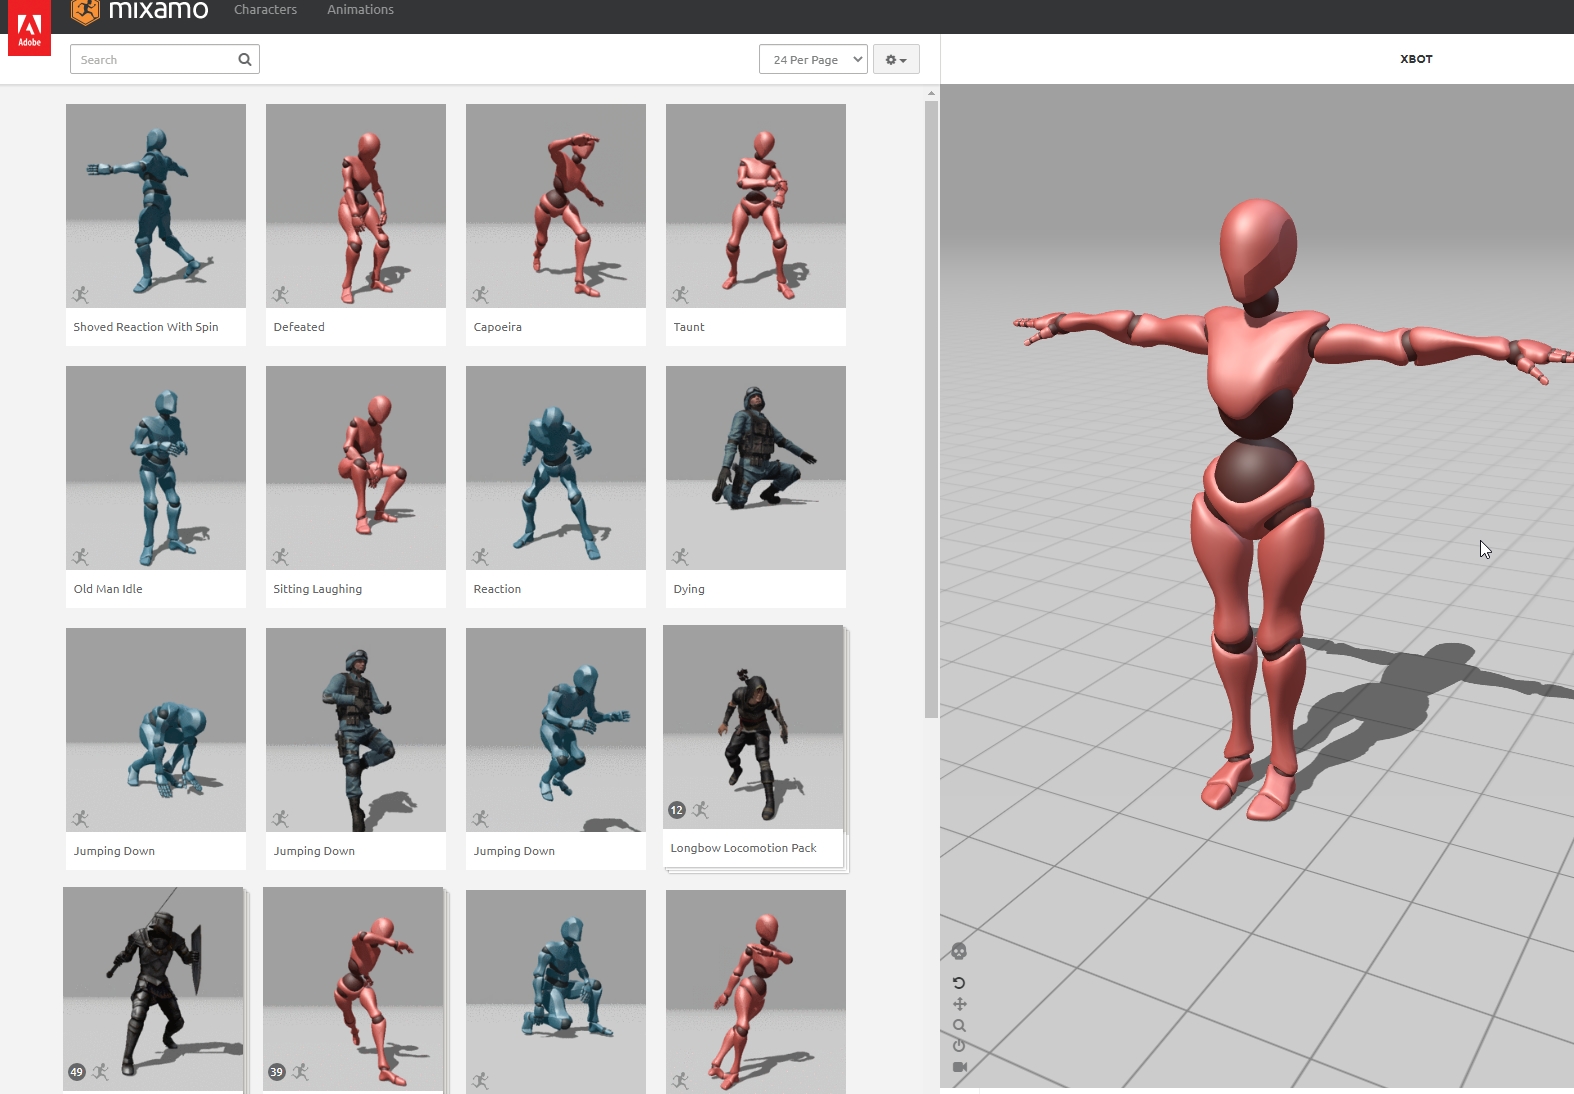Open the Animations tab
Screen dimensions: 1574x1094
[x=360, y=10]
